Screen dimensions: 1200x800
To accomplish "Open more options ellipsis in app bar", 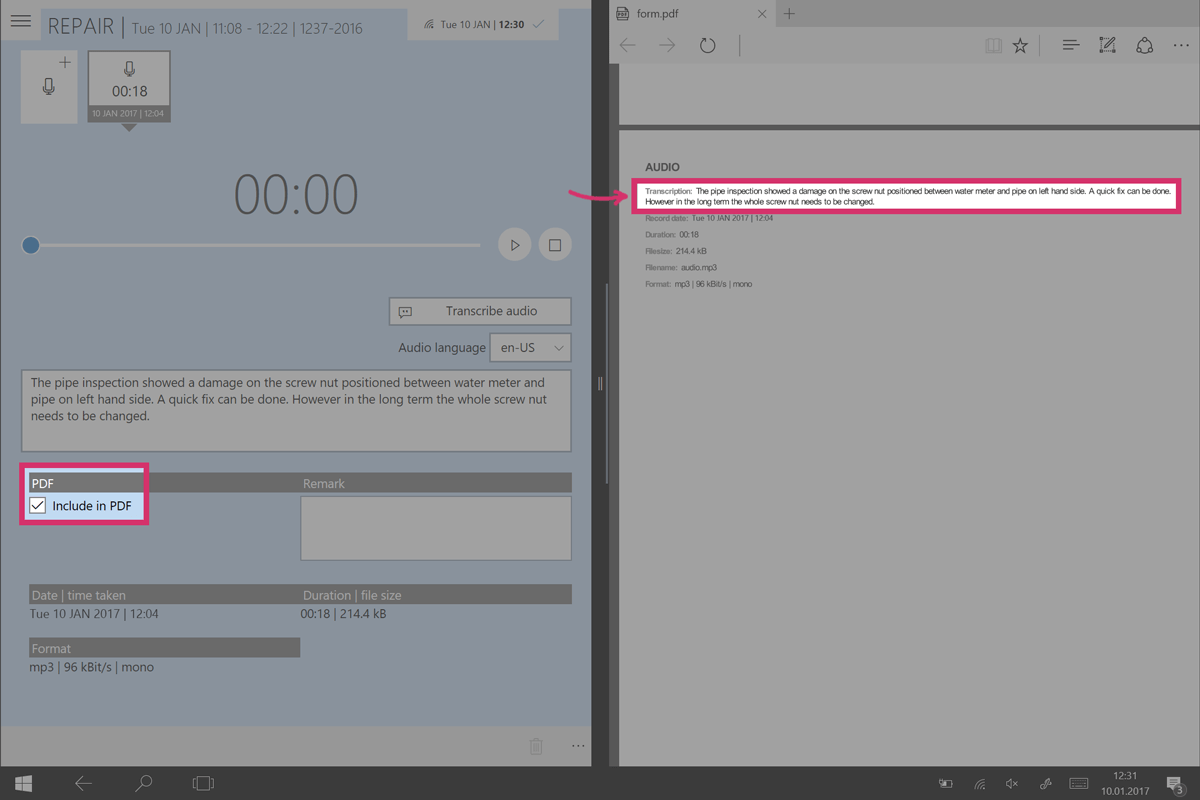I will pos(578,746).
